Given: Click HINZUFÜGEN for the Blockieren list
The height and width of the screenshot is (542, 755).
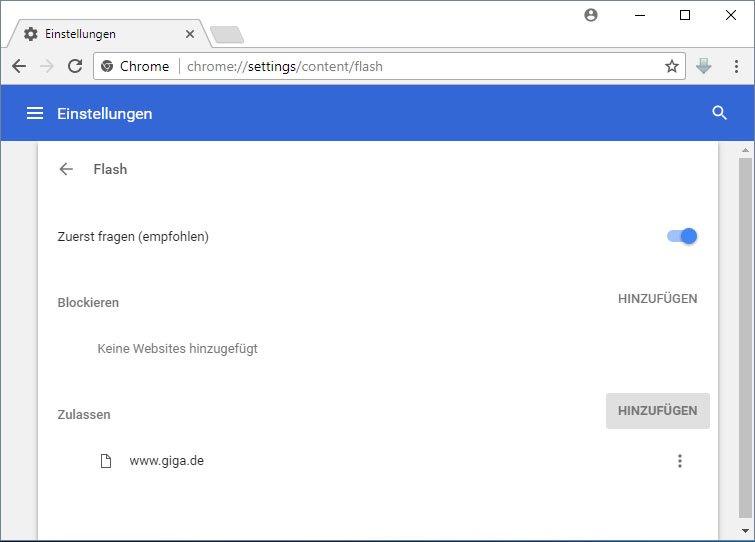Looking at the screenshot, I should [x=657, y=299].
